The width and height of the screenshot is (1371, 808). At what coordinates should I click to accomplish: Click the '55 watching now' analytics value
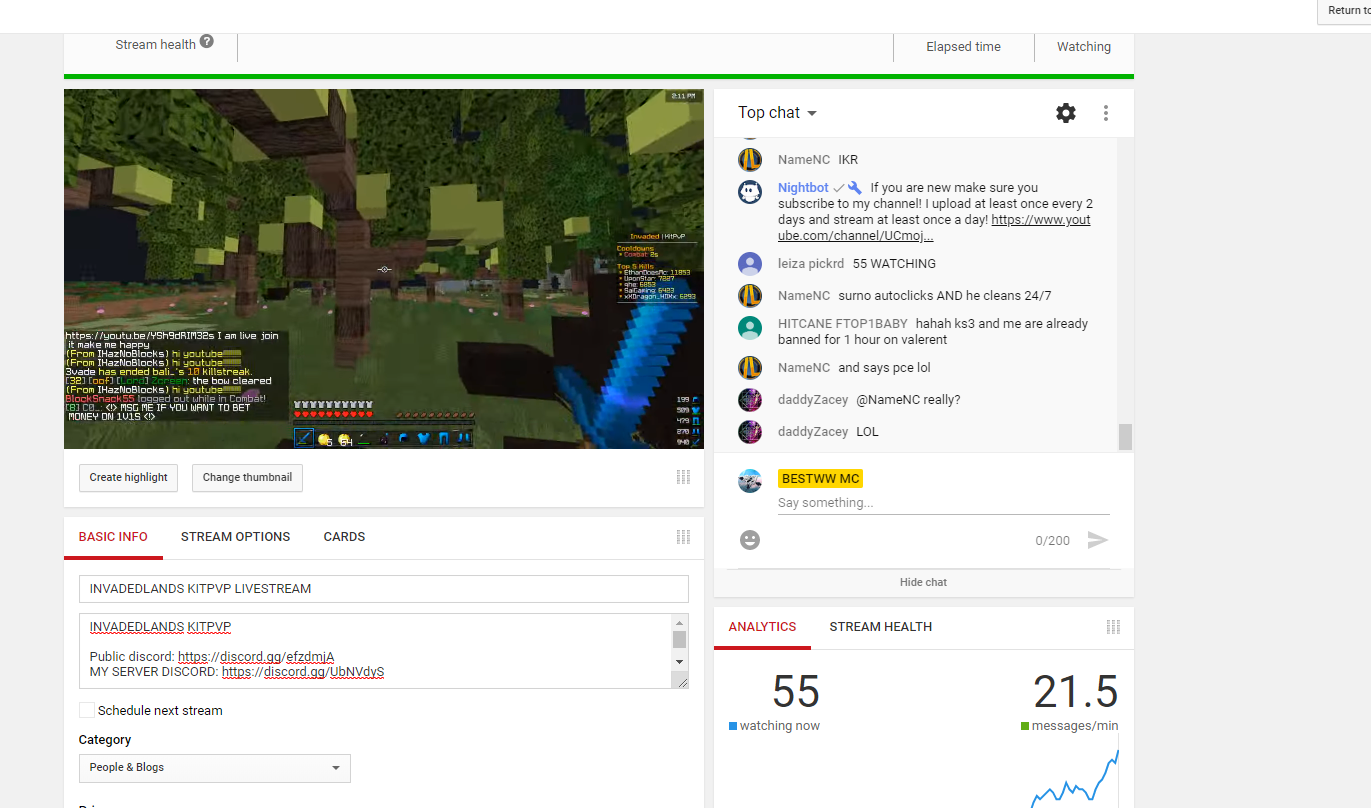[x=775, y=703]
